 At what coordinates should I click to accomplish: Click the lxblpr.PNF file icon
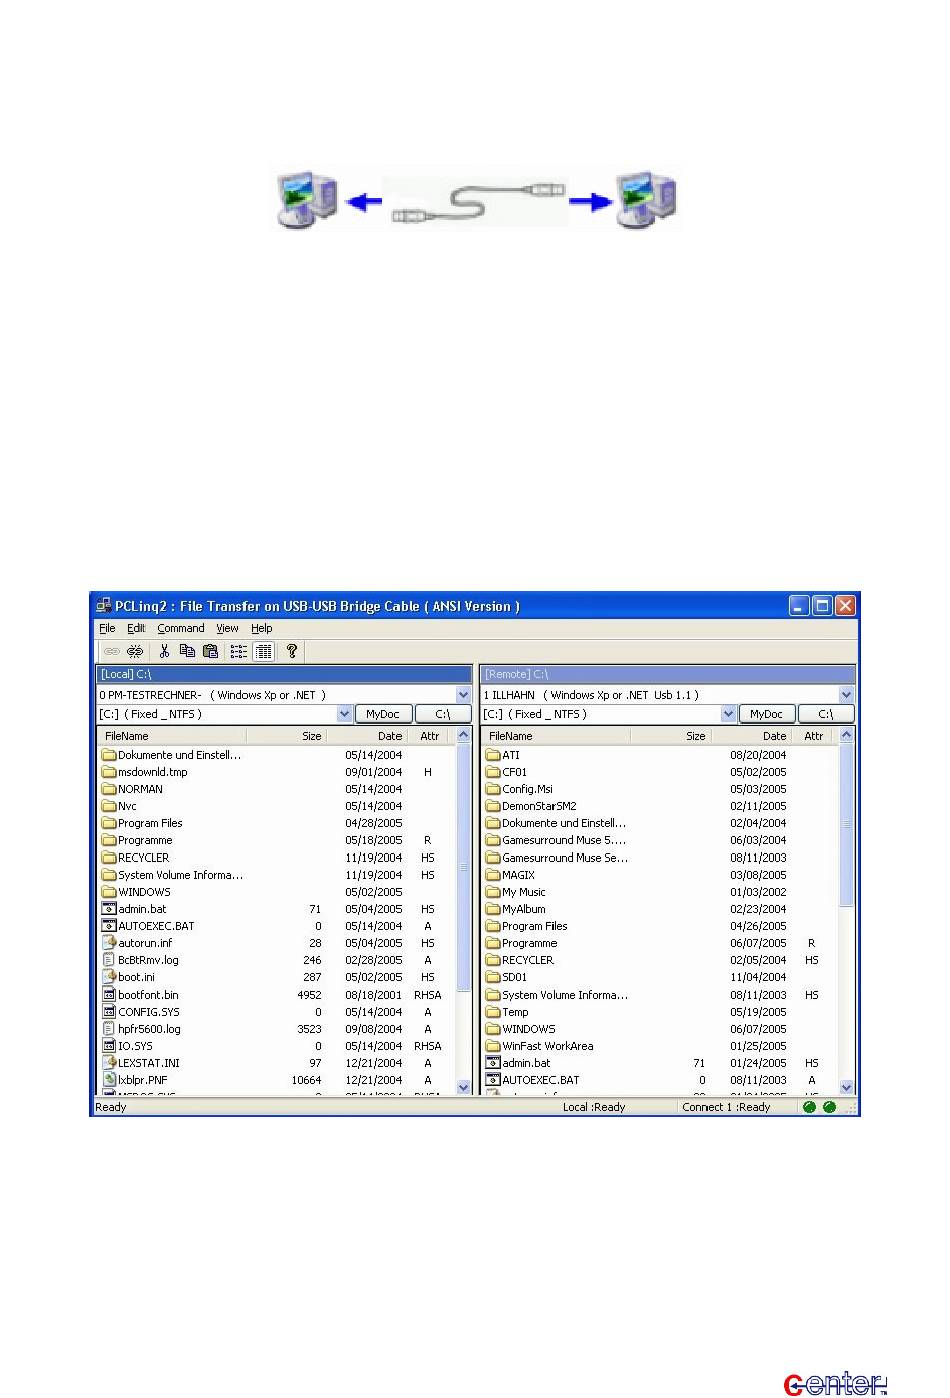point(109,1080)
